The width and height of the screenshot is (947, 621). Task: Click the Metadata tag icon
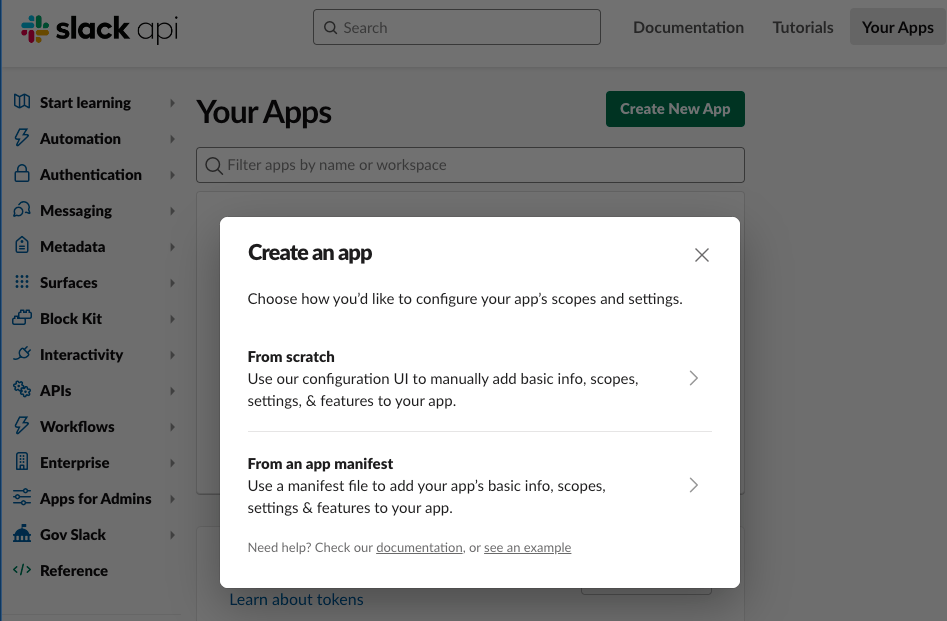pos(22,245)
